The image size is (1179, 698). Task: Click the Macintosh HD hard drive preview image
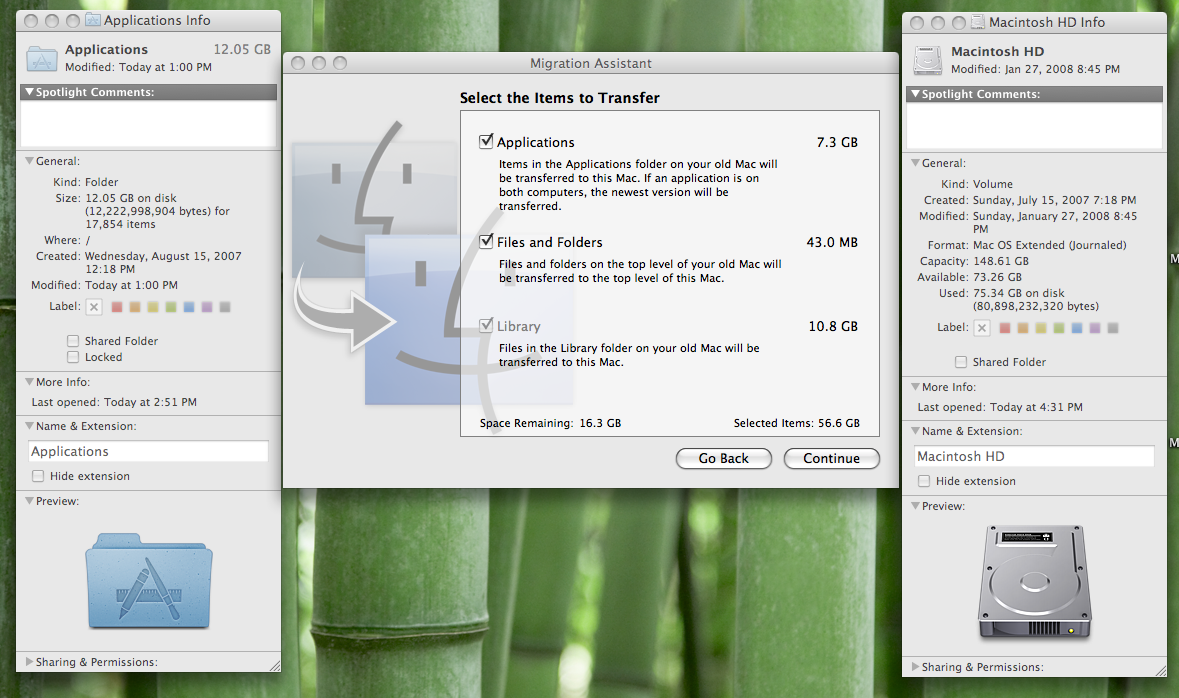point(1035,582)
